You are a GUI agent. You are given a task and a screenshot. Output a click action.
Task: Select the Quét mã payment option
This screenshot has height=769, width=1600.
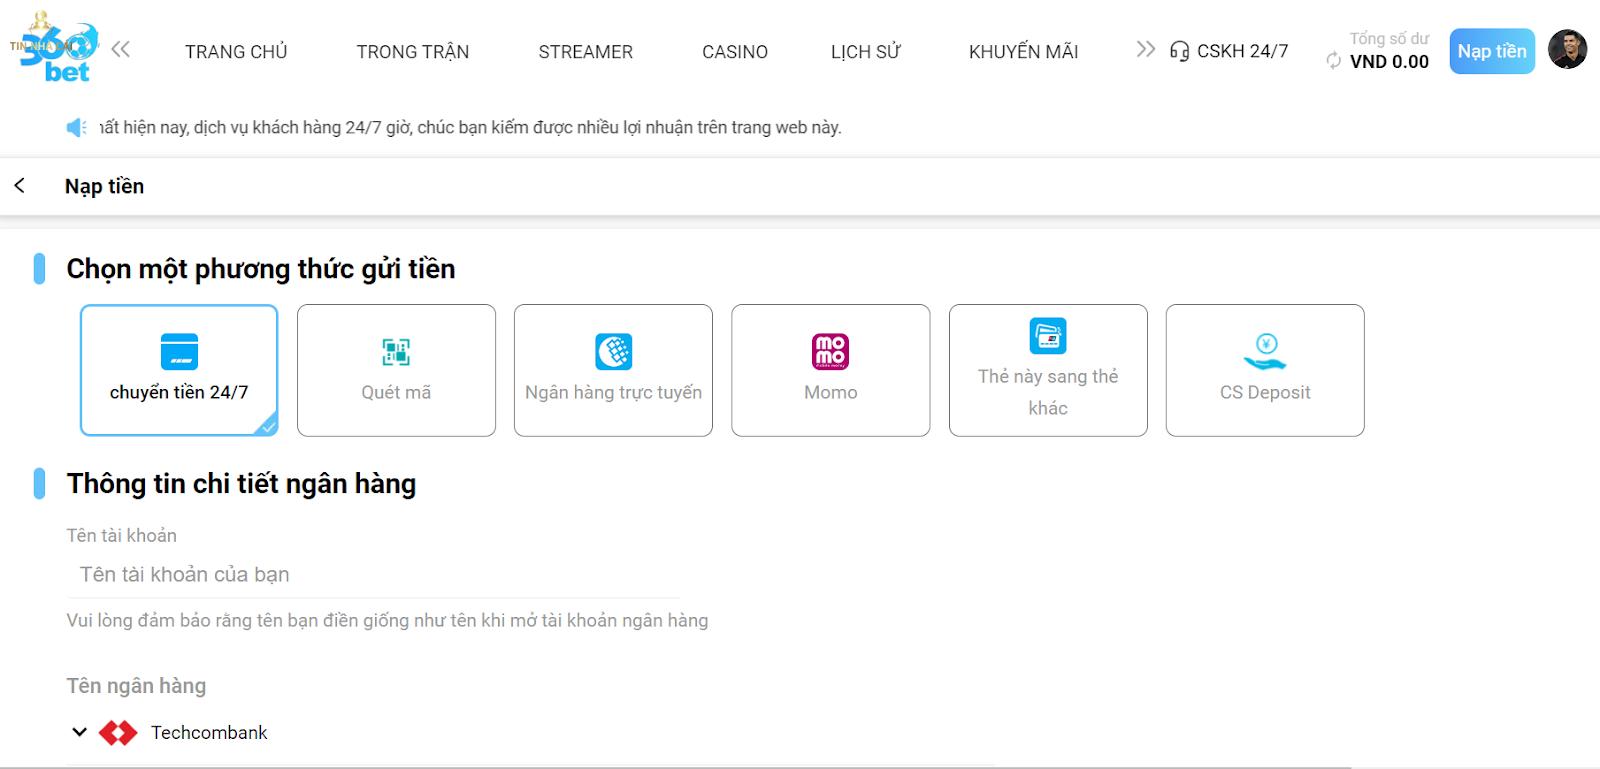[x=396, y=370]
